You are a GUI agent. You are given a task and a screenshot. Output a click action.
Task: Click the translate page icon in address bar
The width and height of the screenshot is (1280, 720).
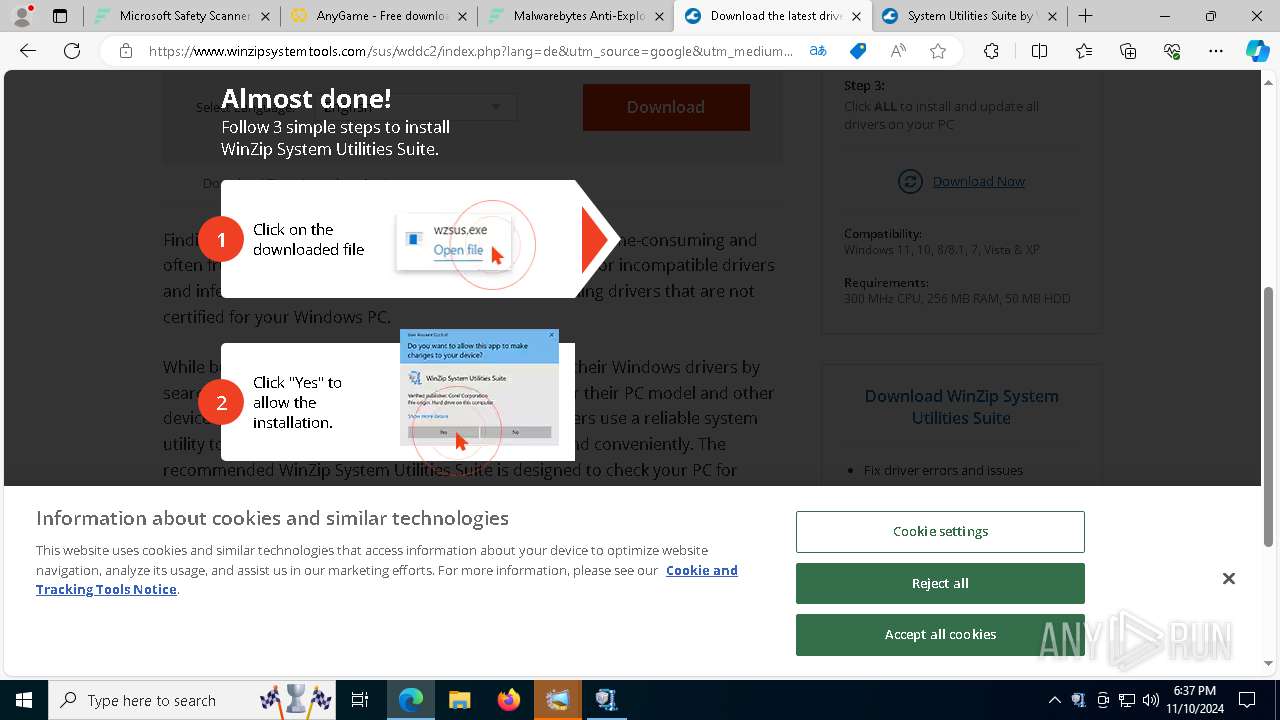[x=818, y=51]
